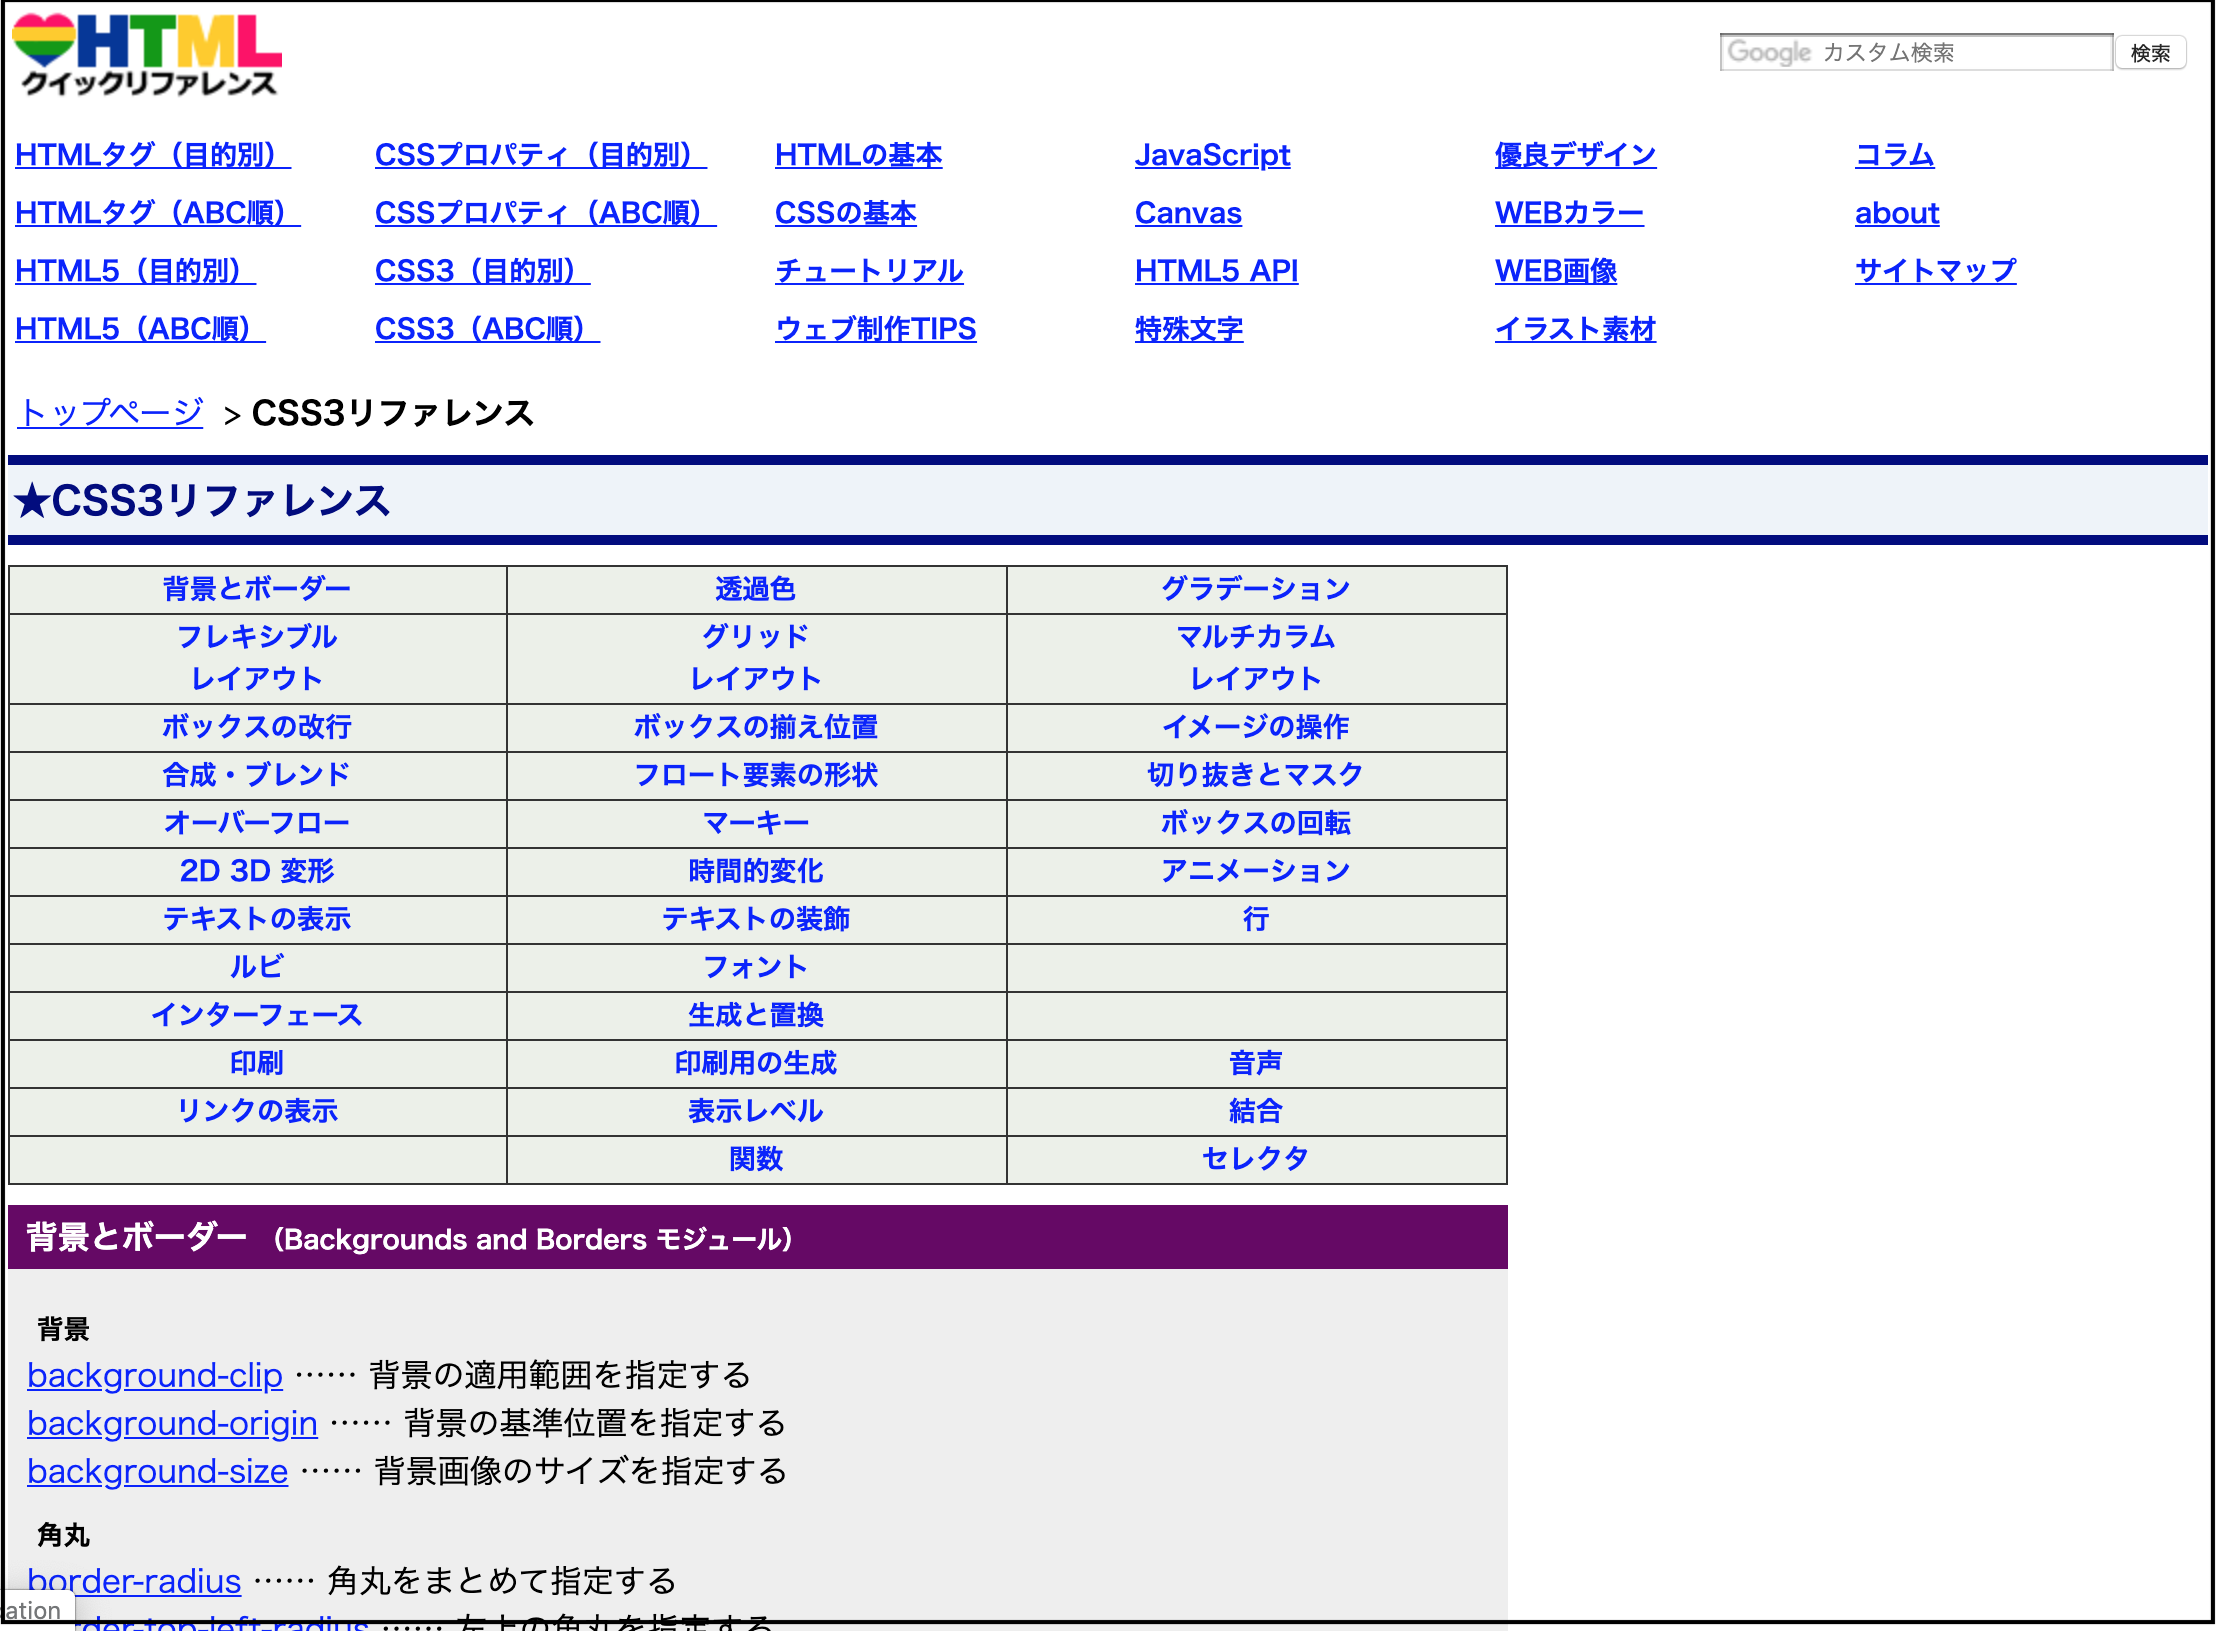Viewport: 2216px width, 1631px height.
Task: Jump to オーバーフロー section
Action: point(257,823)
